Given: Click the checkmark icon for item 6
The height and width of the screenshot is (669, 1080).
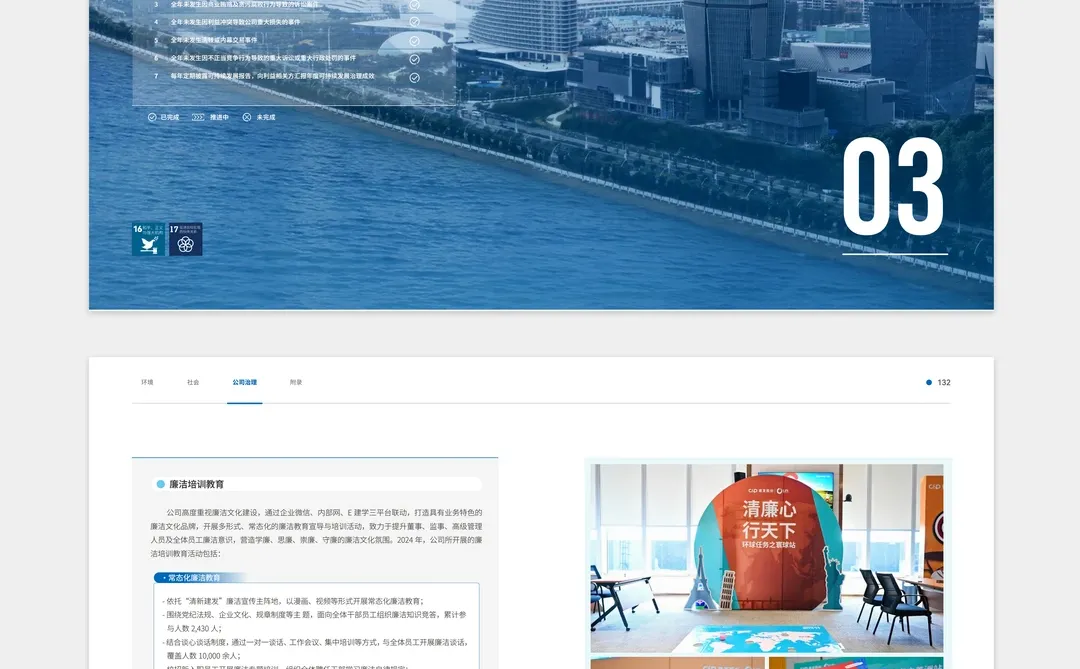Looking at the screenshot, I should click(x=414, y=58).
